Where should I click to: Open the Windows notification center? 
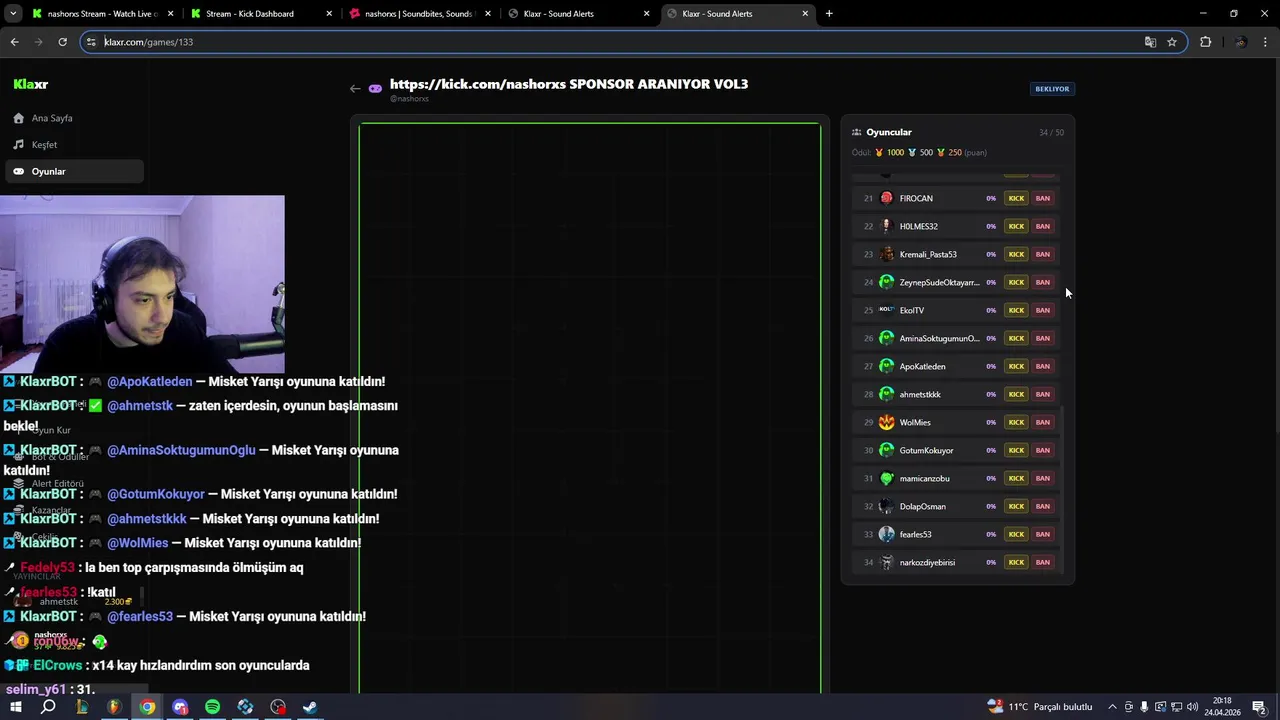click(x=1259, y=707)
